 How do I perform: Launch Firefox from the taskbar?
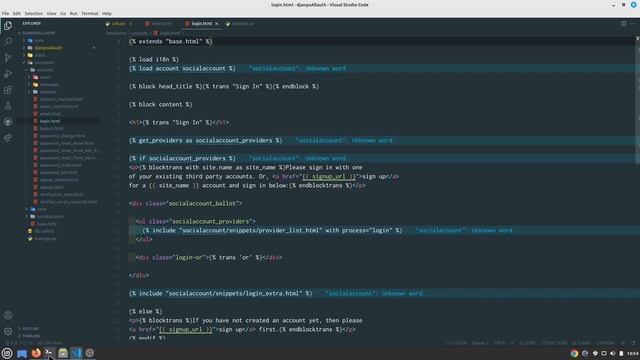coord(36,353)
